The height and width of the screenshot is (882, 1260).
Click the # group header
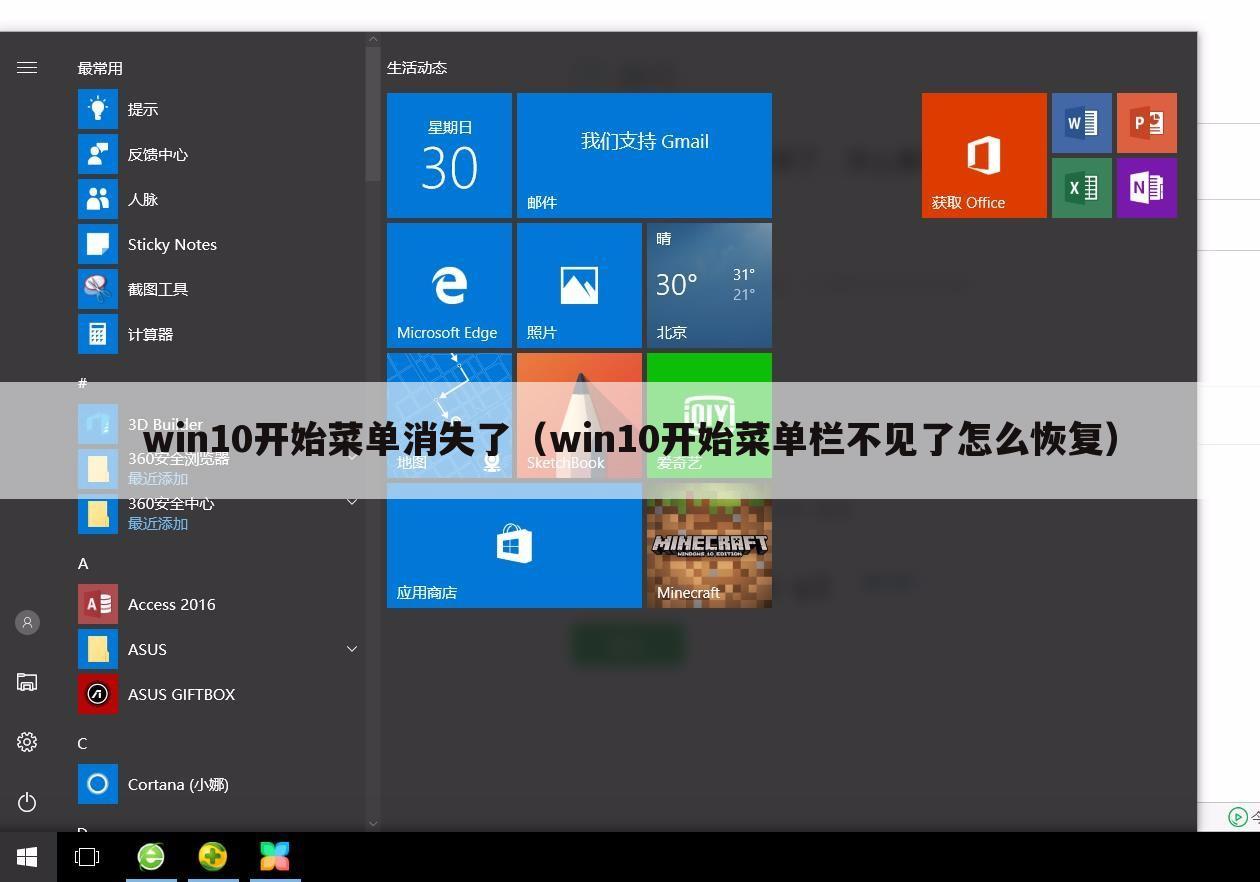[x=83, y=383]
